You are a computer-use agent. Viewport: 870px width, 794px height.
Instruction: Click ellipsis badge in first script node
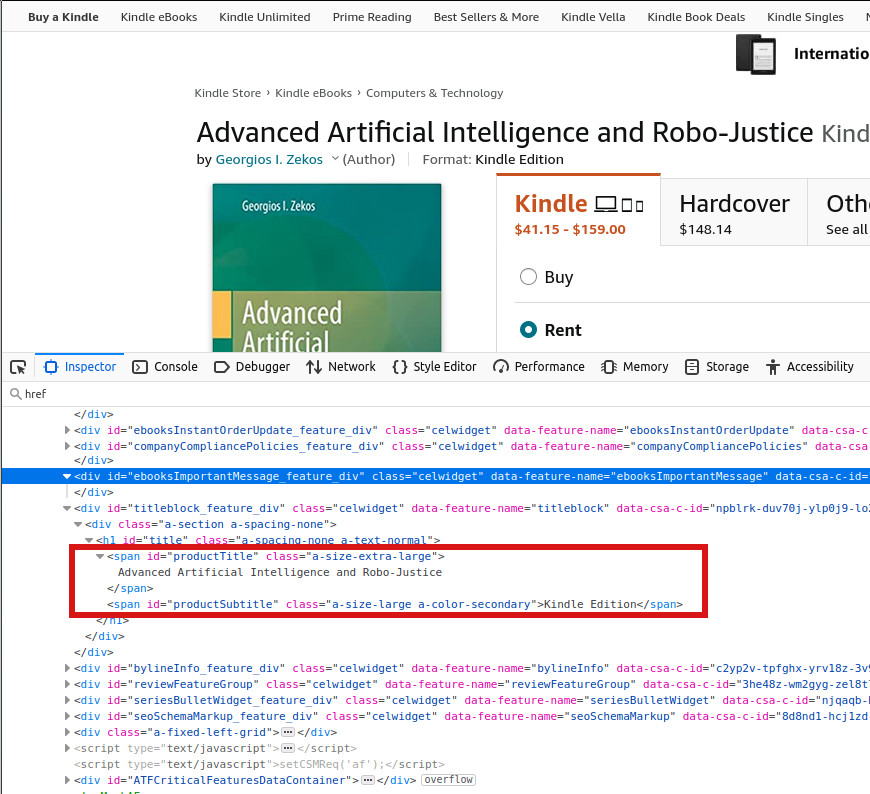[288, 749]
